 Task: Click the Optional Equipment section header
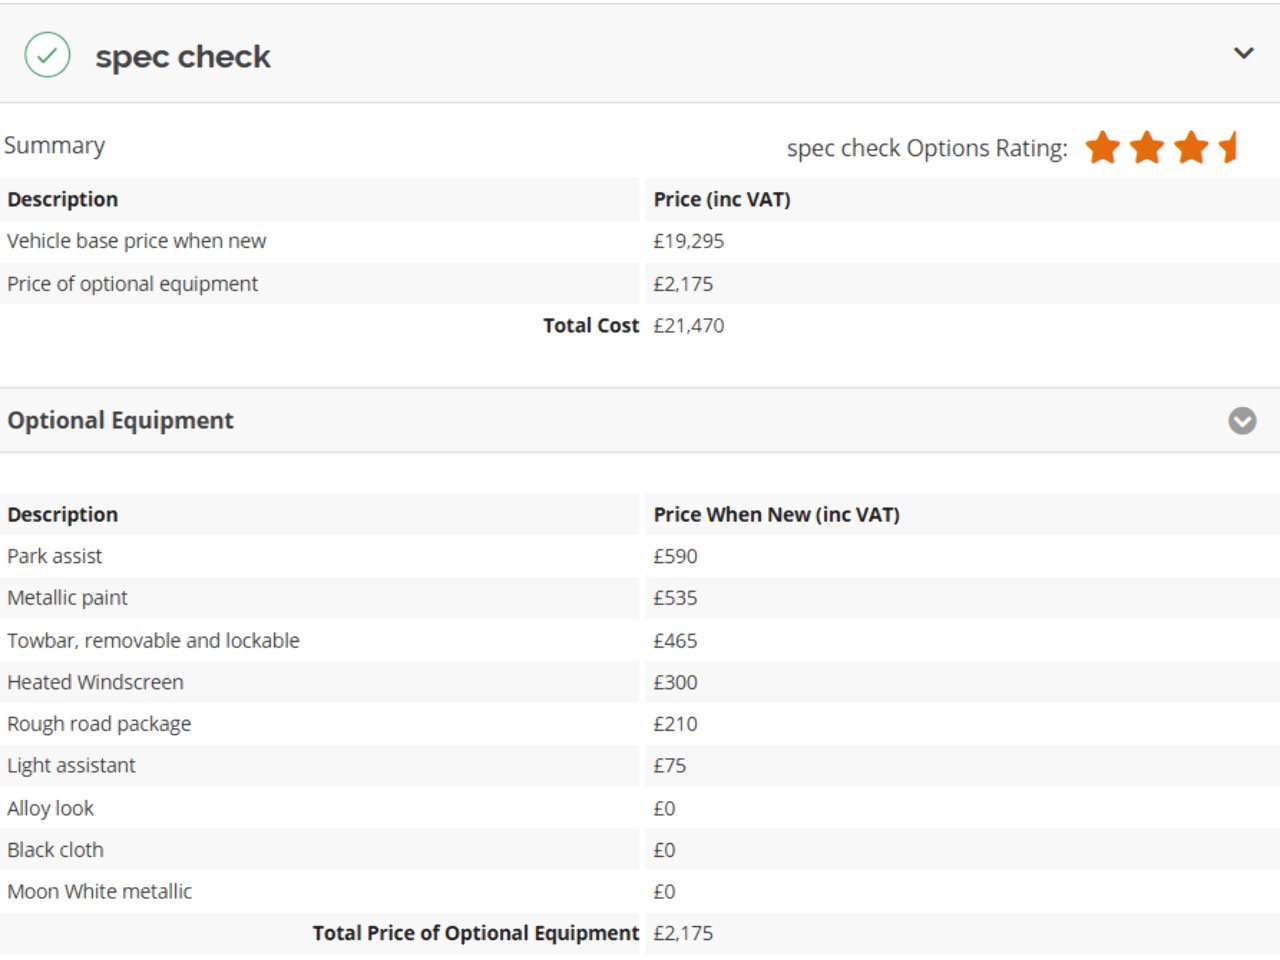click(120, 421)
